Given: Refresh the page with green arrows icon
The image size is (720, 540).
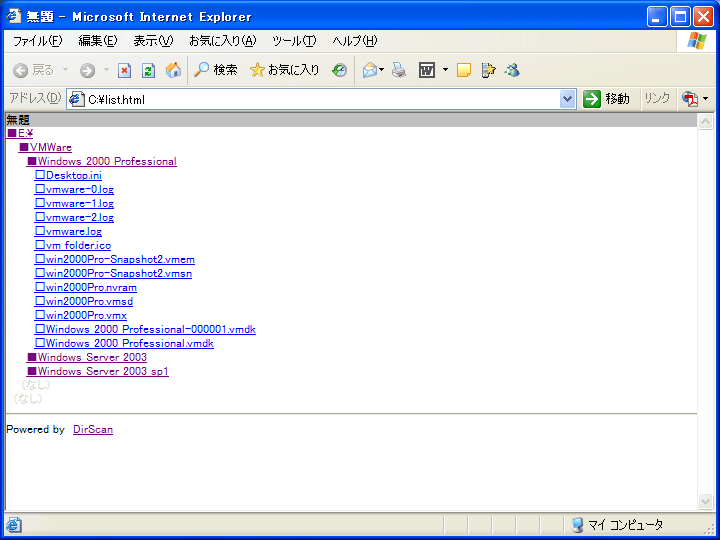Looking at the screenshot, I should point(148,70).
